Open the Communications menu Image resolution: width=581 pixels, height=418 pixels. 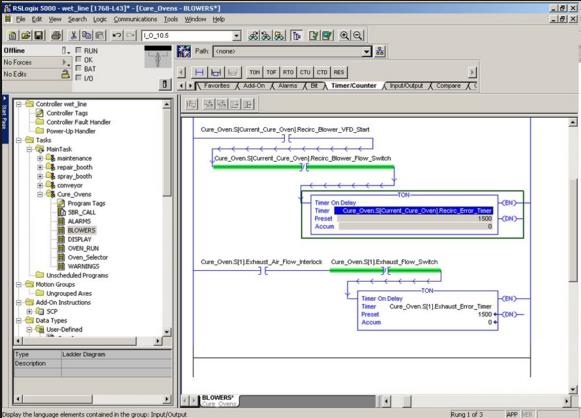pyautogui.click(x=135, y=19)
